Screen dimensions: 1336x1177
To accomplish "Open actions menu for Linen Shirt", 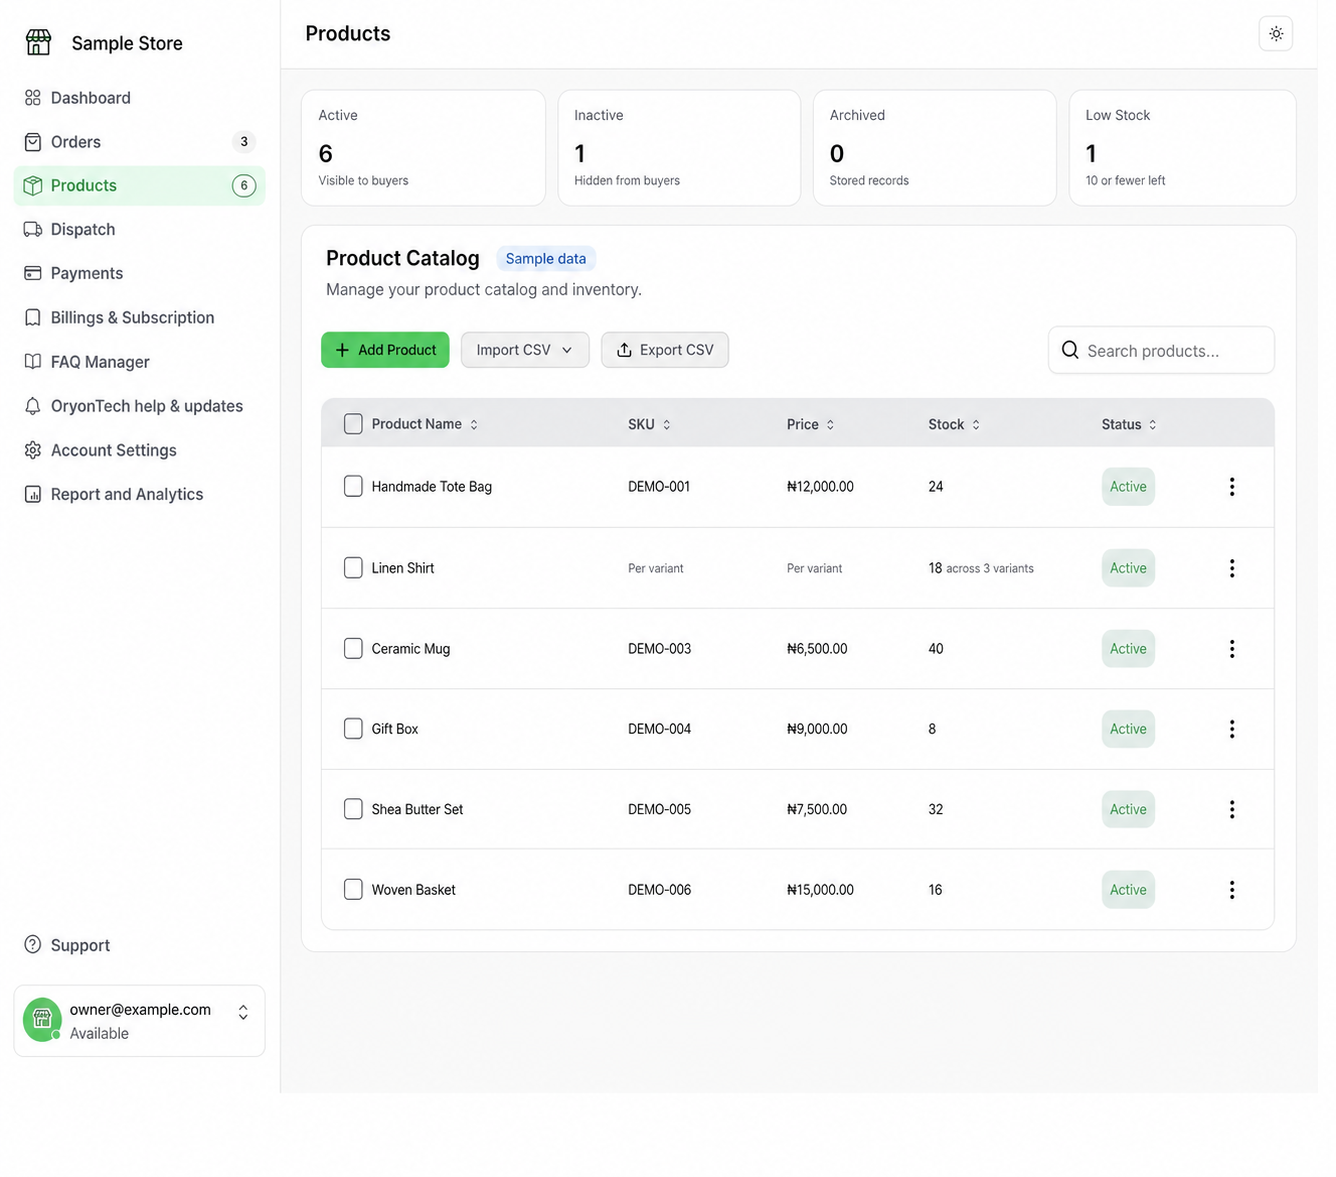I will click(1232, 568).
